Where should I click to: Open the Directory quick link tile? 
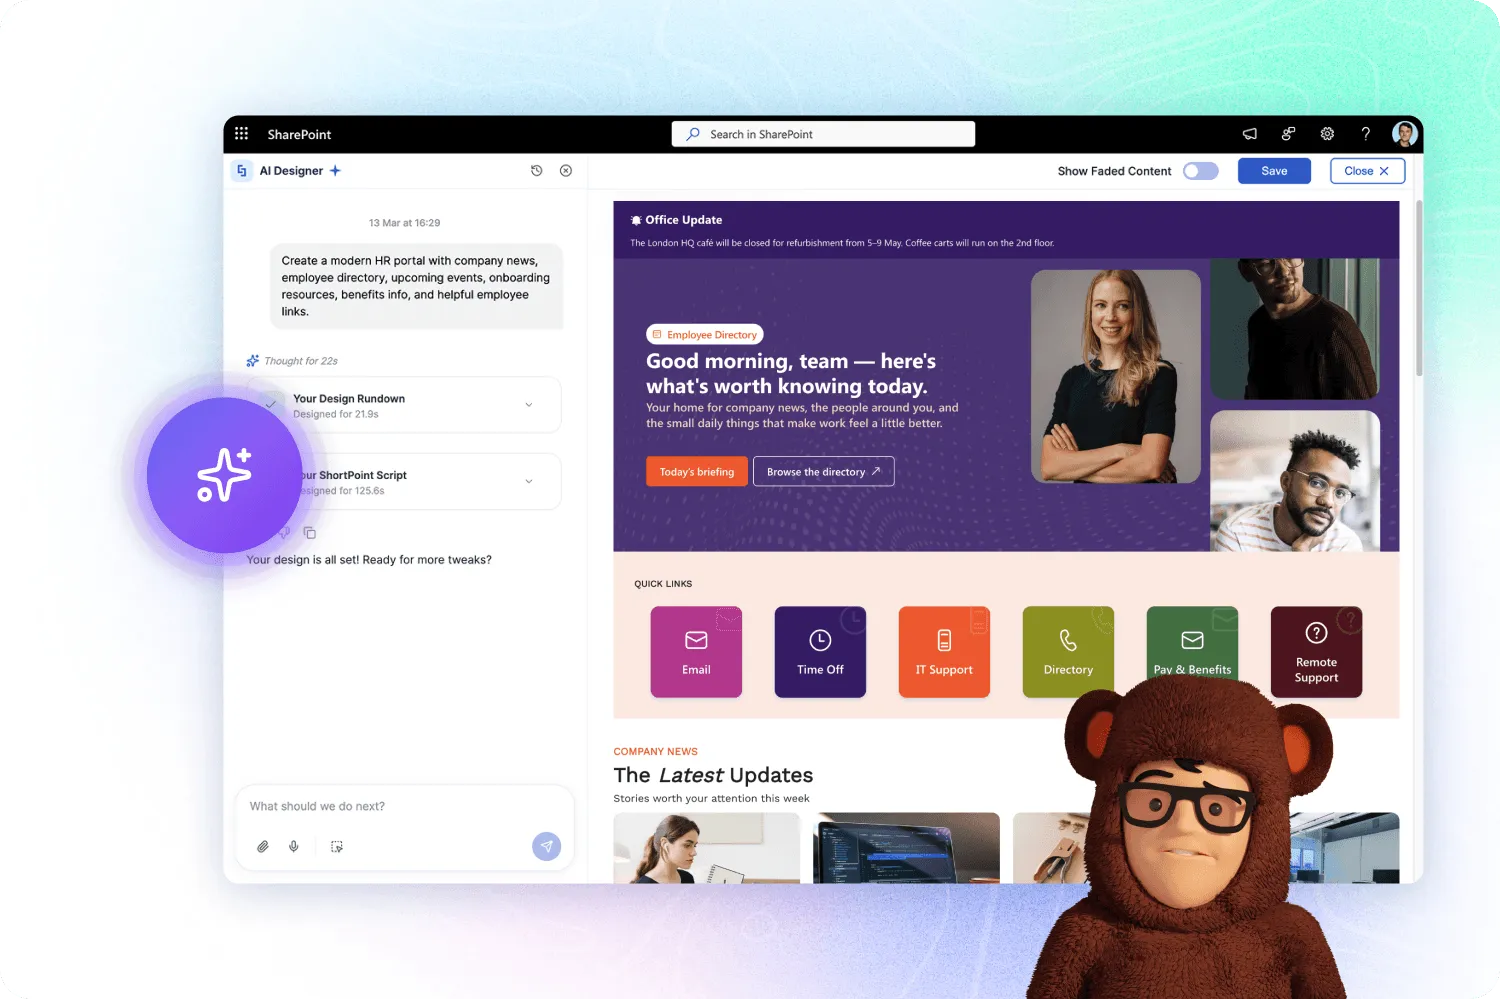tap(1068, 652)
